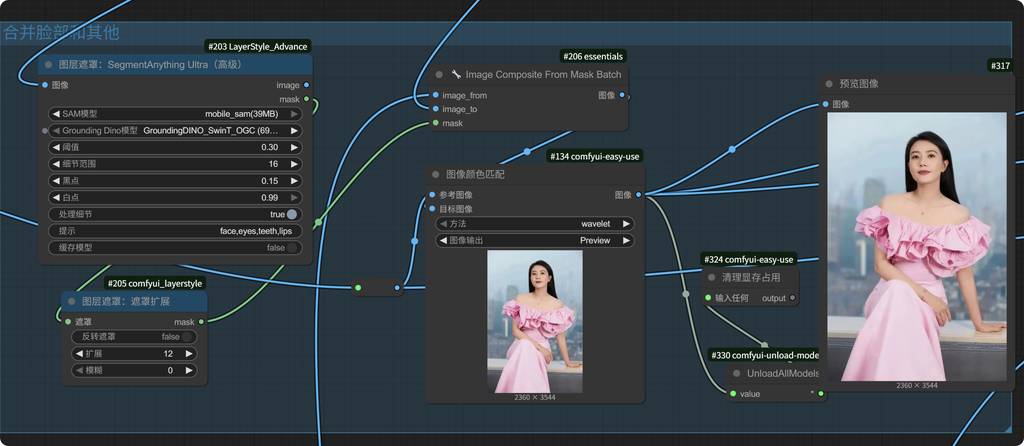Turn on the 反转遮罩 toggle

186,337
